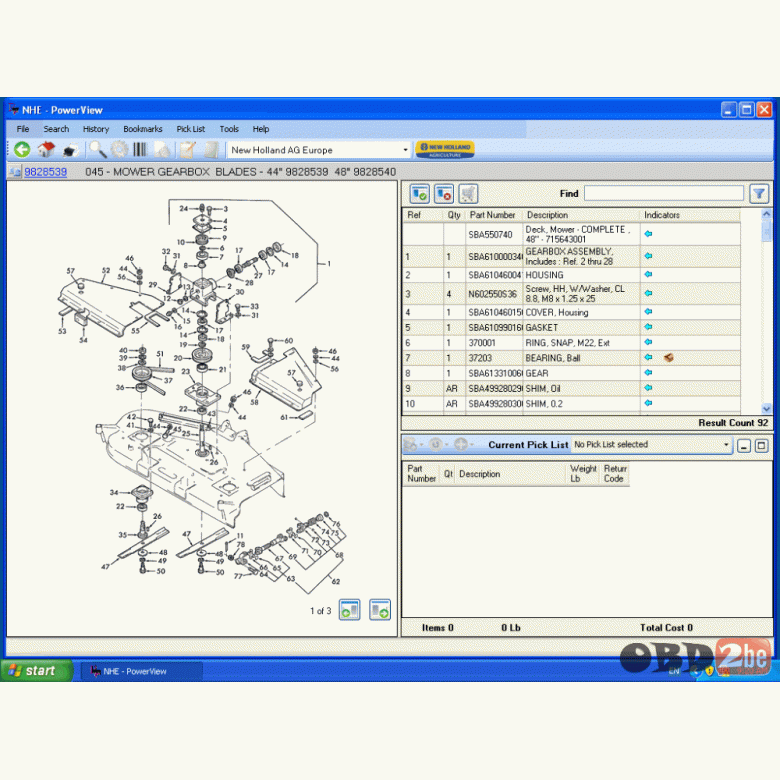Image resolution: width=780 pixels, height=780 pixels.
Task: Click the brown package indicator on BEARING row
Action: pos(669,358)
